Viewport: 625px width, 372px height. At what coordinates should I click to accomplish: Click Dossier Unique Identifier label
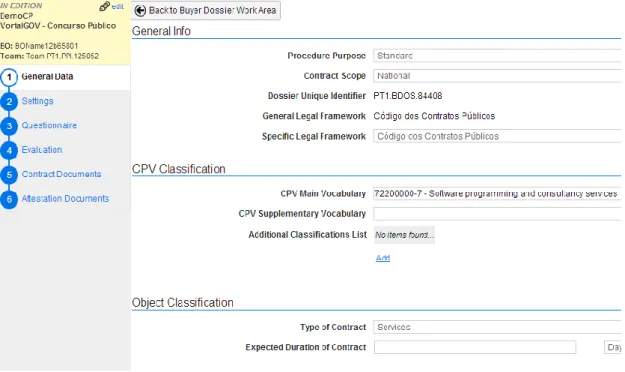coord(316,96)
